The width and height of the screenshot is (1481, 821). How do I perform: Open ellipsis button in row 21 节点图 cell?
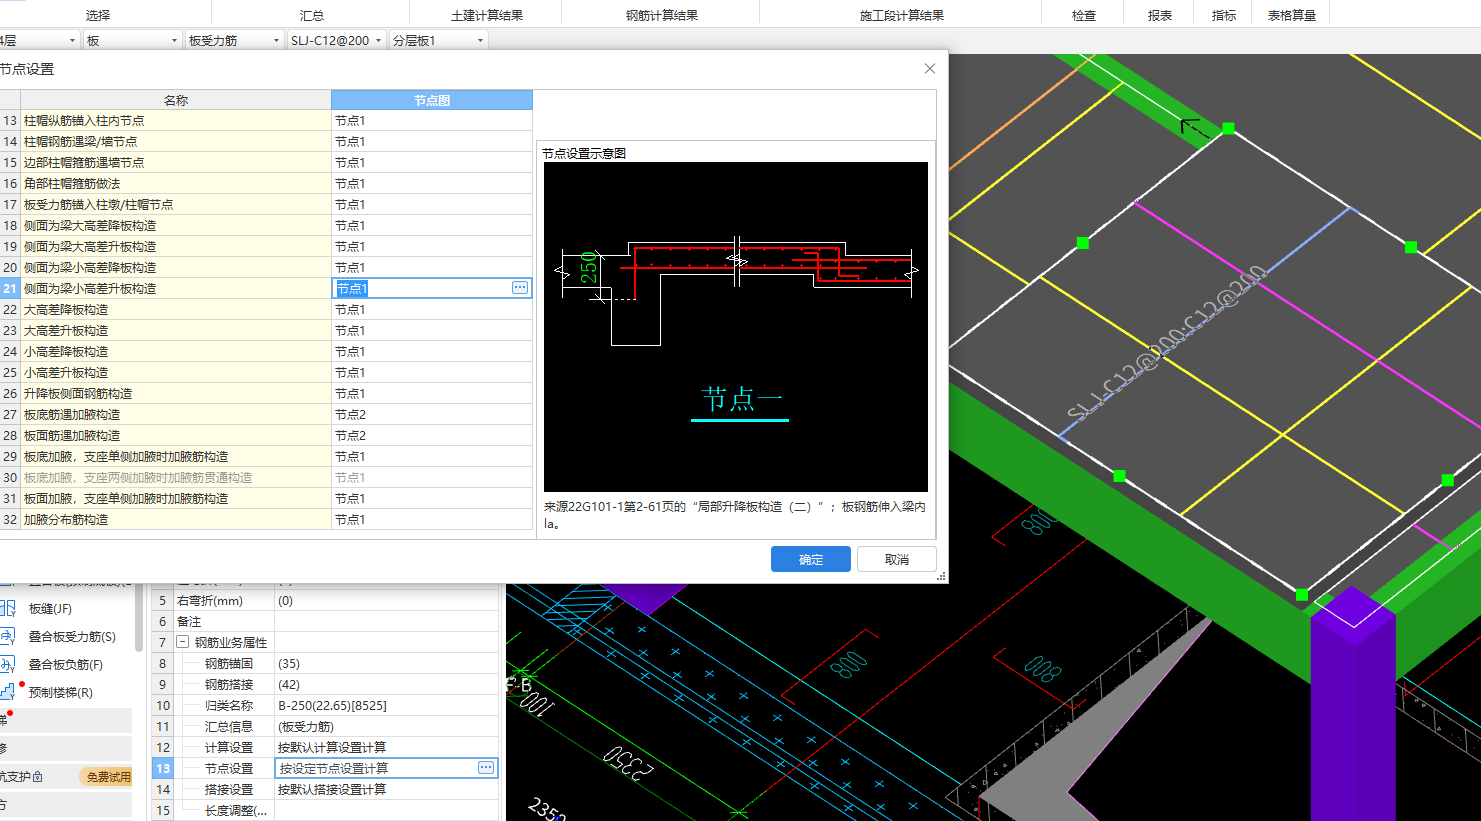click(520, 288)
